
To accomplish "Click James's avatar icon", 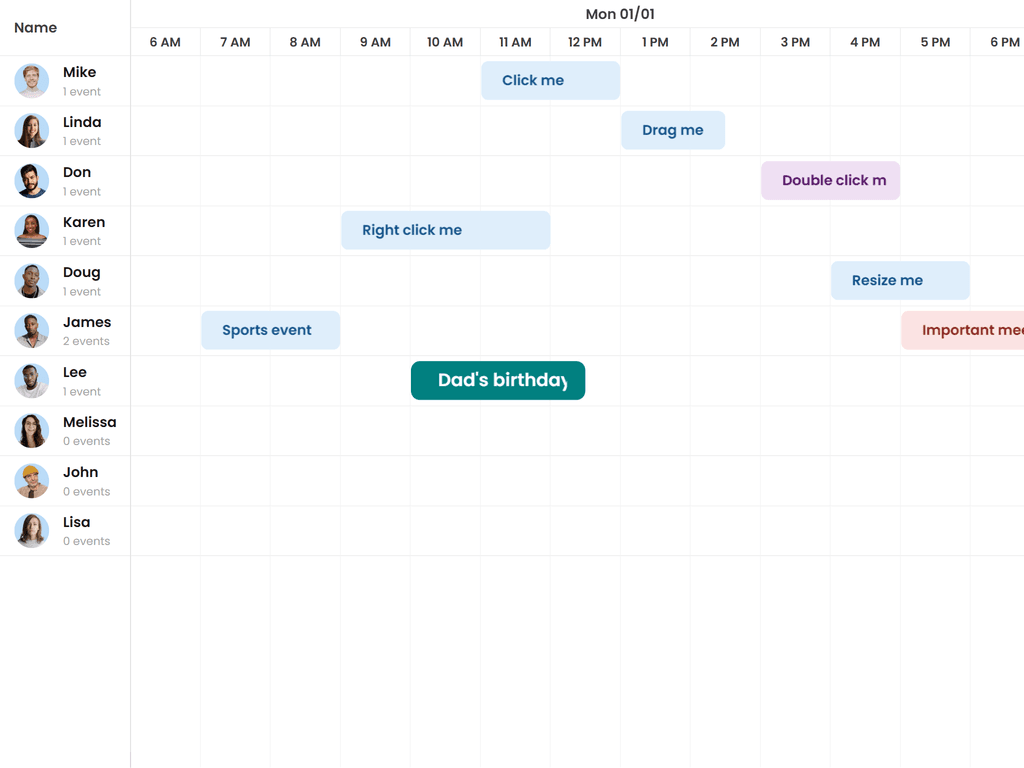I will tap(32, 331).
